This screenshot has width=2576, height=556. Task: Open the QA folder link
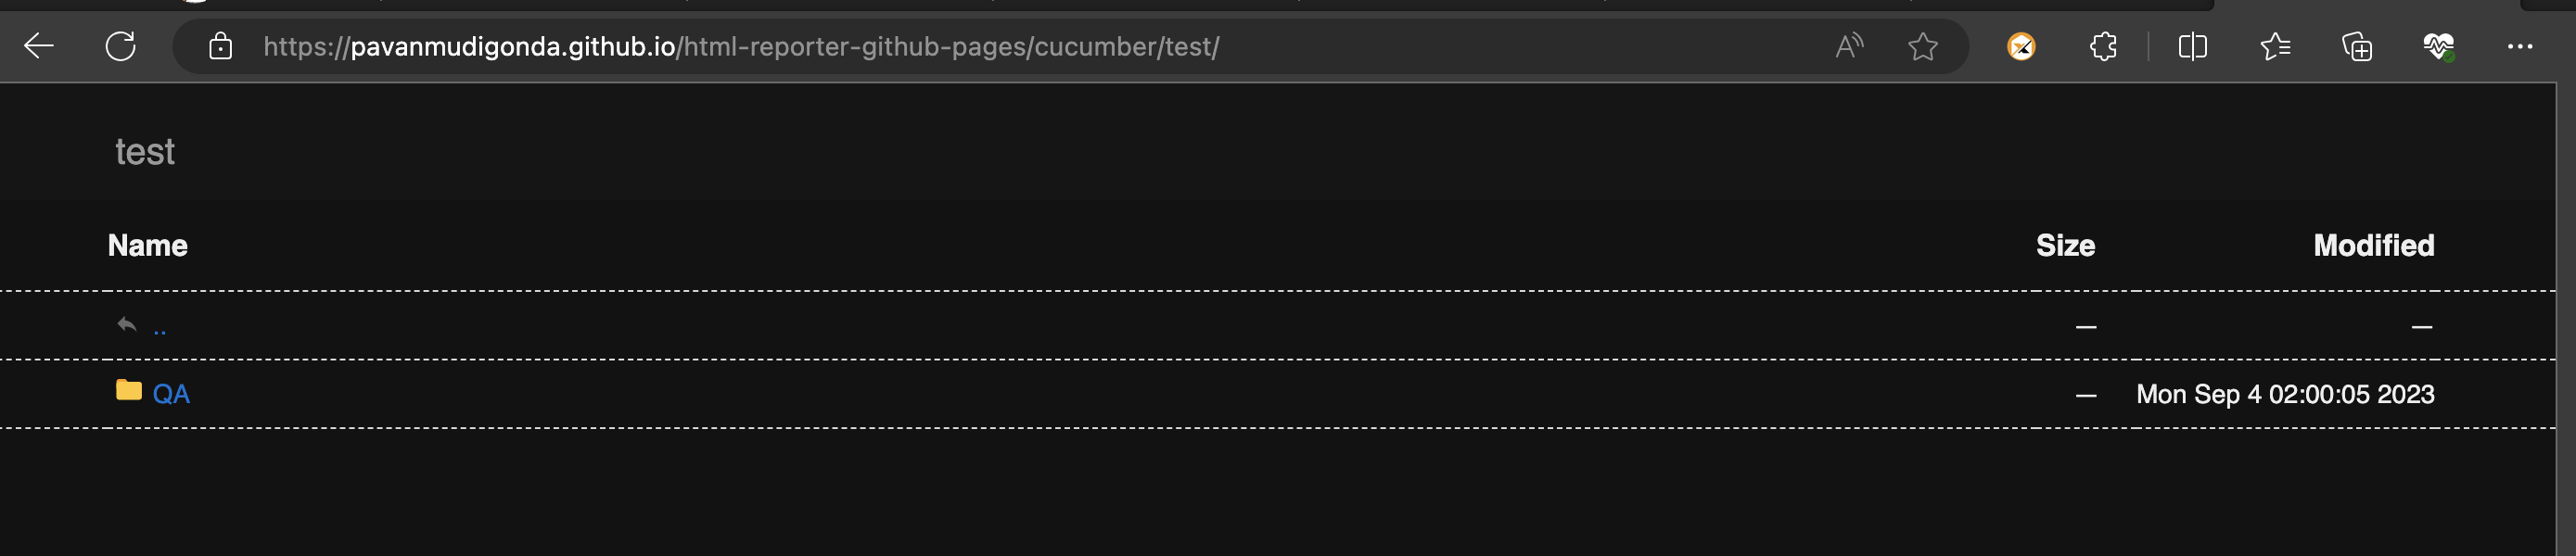coord(172,394)
